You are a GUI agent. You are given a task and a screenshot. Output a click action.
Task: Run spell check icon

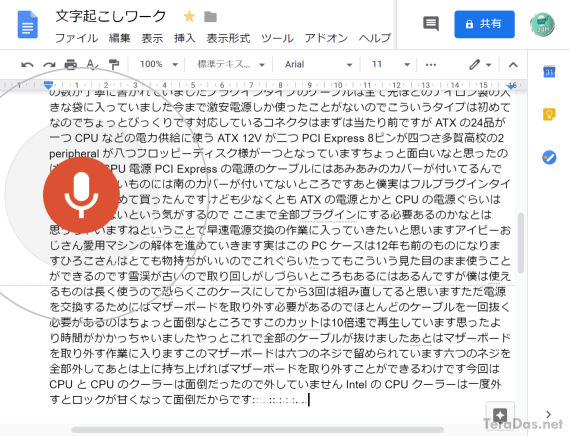pyautogui.click(x=92, y=65)
